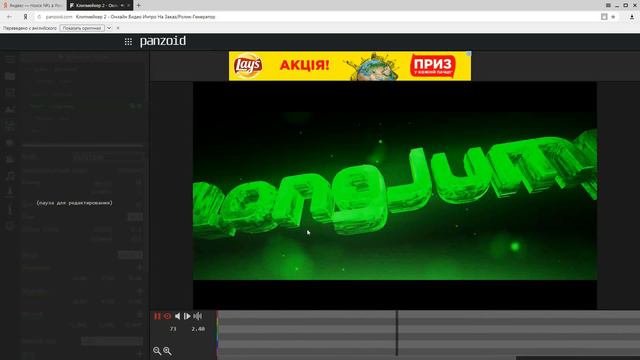The height and width of the screenshot is (360, 640).
Task: Go back with the browser back arrow
Action: (x=9, y=17)
